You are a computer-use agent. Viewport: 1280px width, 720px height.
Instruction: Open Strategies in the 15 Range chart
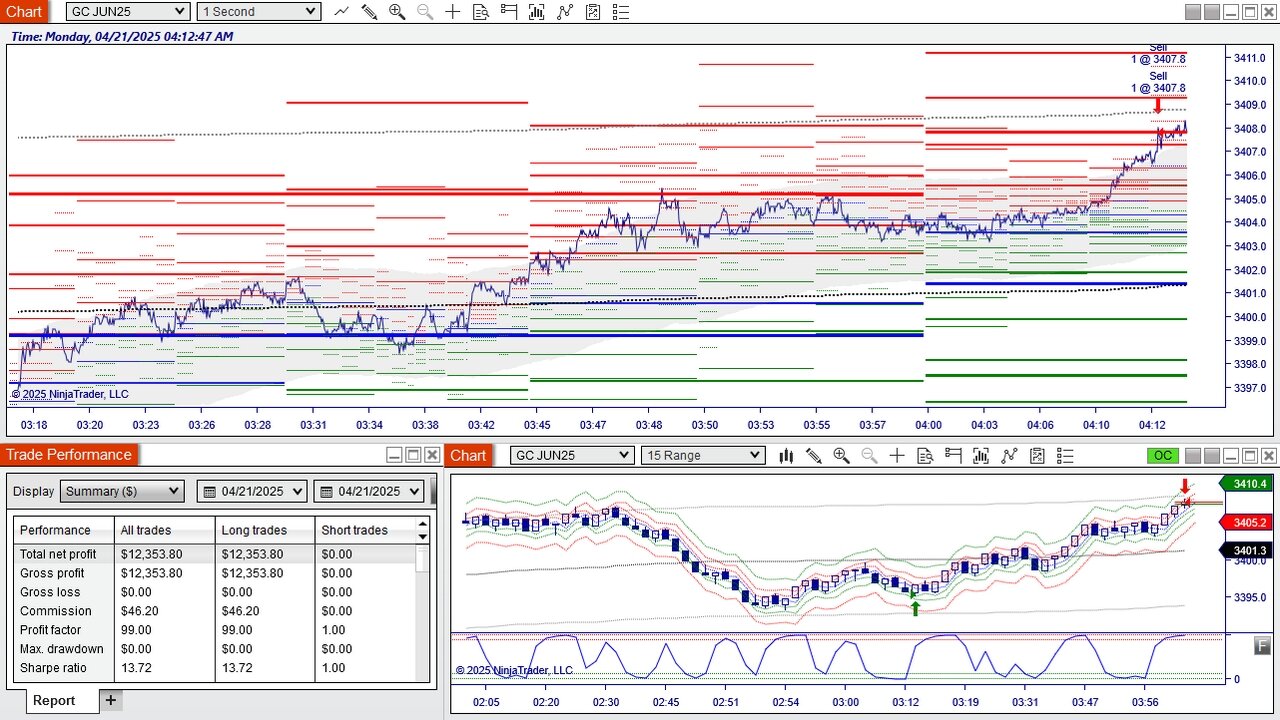point(1009,456)
